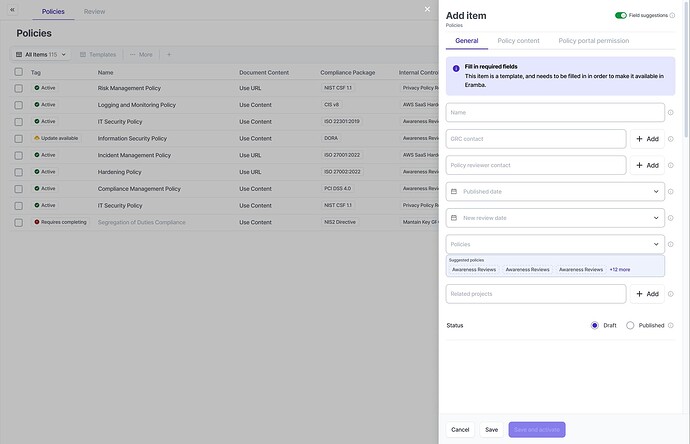Image resolution: width=690 pixels, height=444 pixels.
Task: Select the Draft status radio button
Action: 595,325
